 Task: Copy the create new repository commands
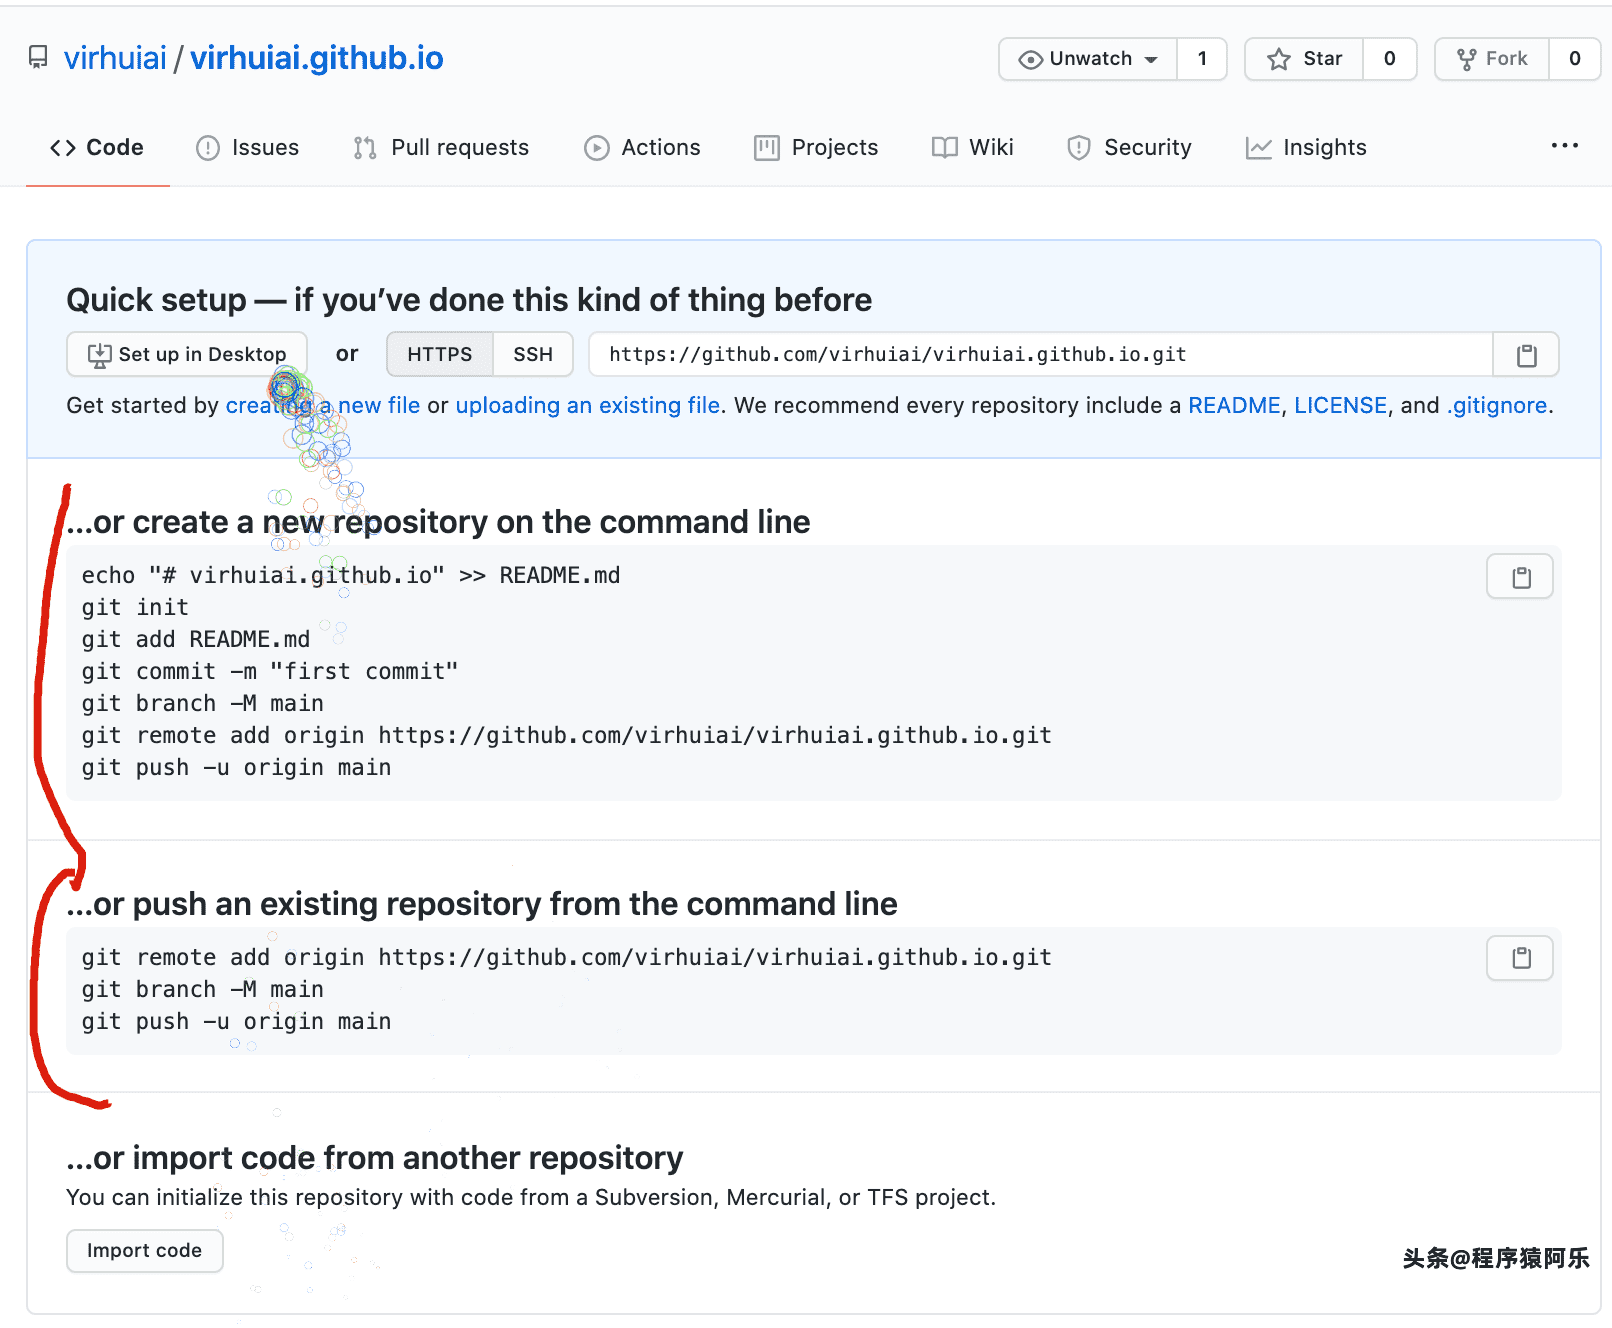1520,576
